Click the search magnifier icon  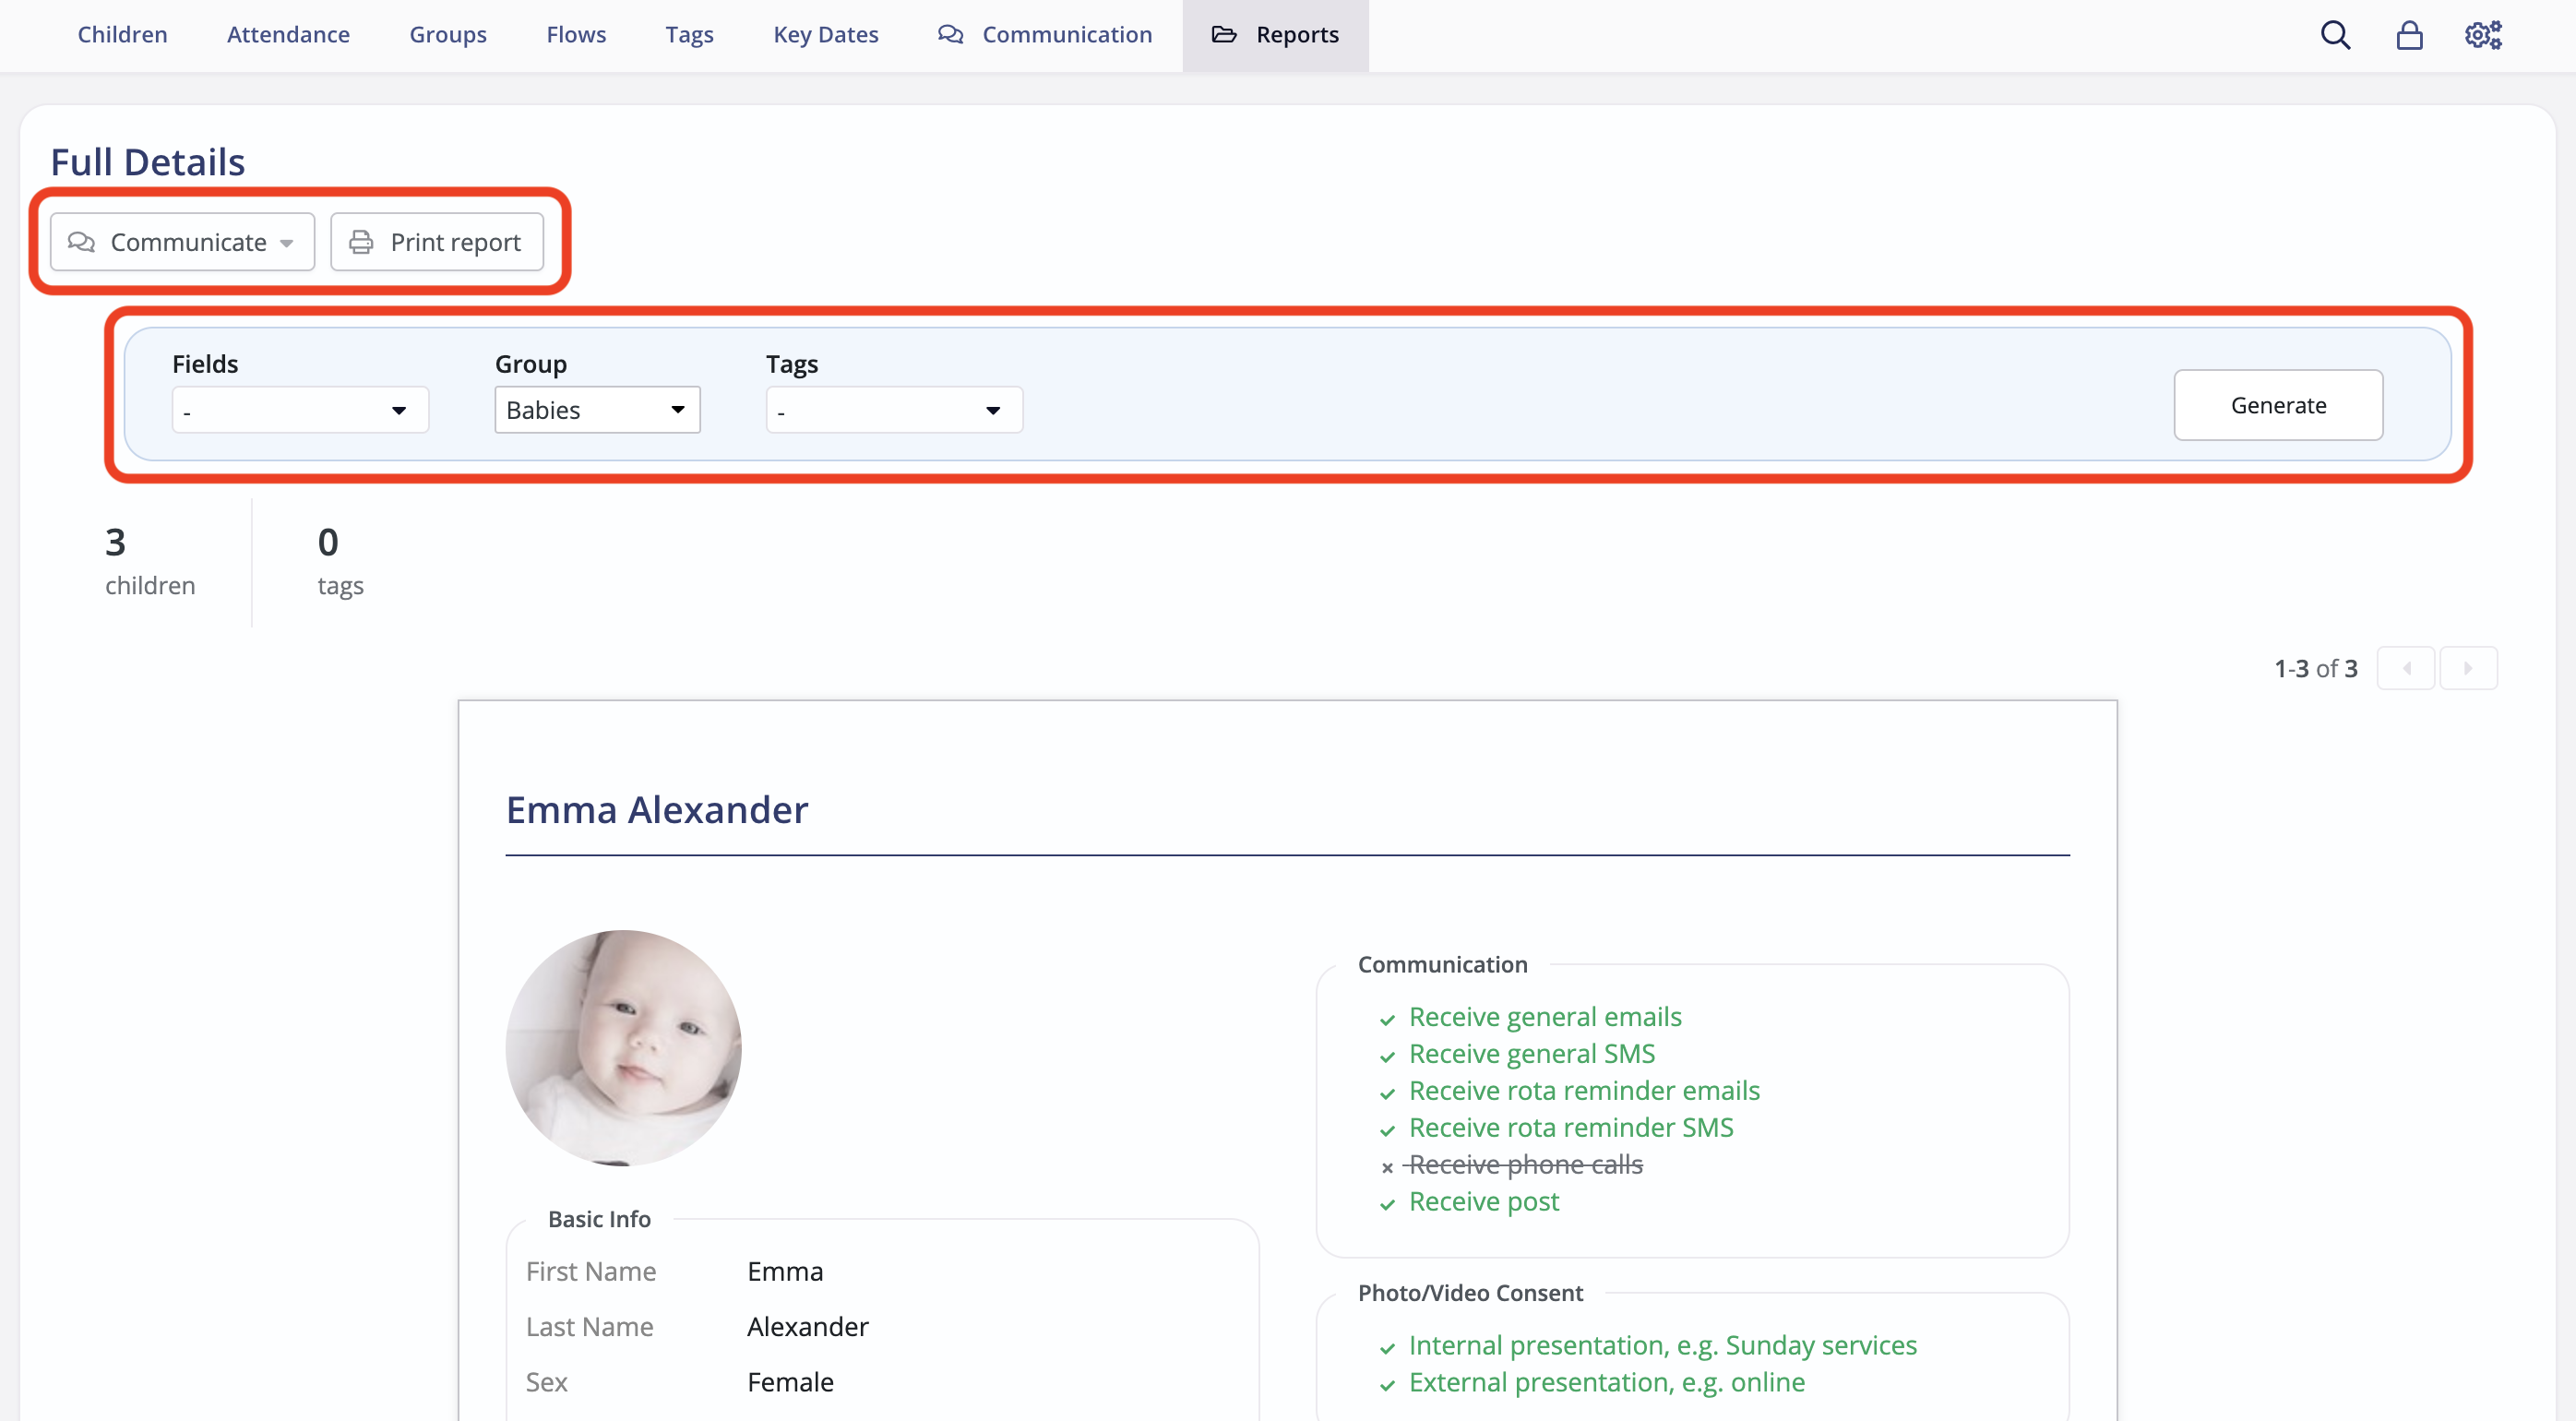(2335, 35)
